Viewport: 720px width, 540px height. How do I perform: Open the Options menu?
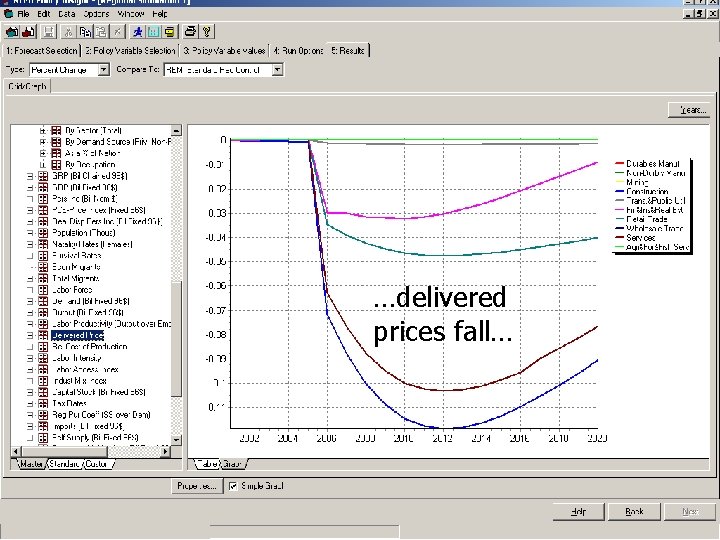coord(96,14)
